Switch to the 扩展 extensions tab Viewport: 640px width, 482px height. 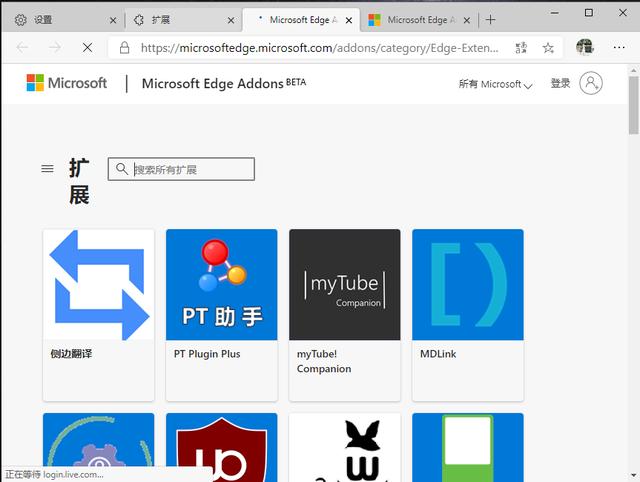[182, 20]
